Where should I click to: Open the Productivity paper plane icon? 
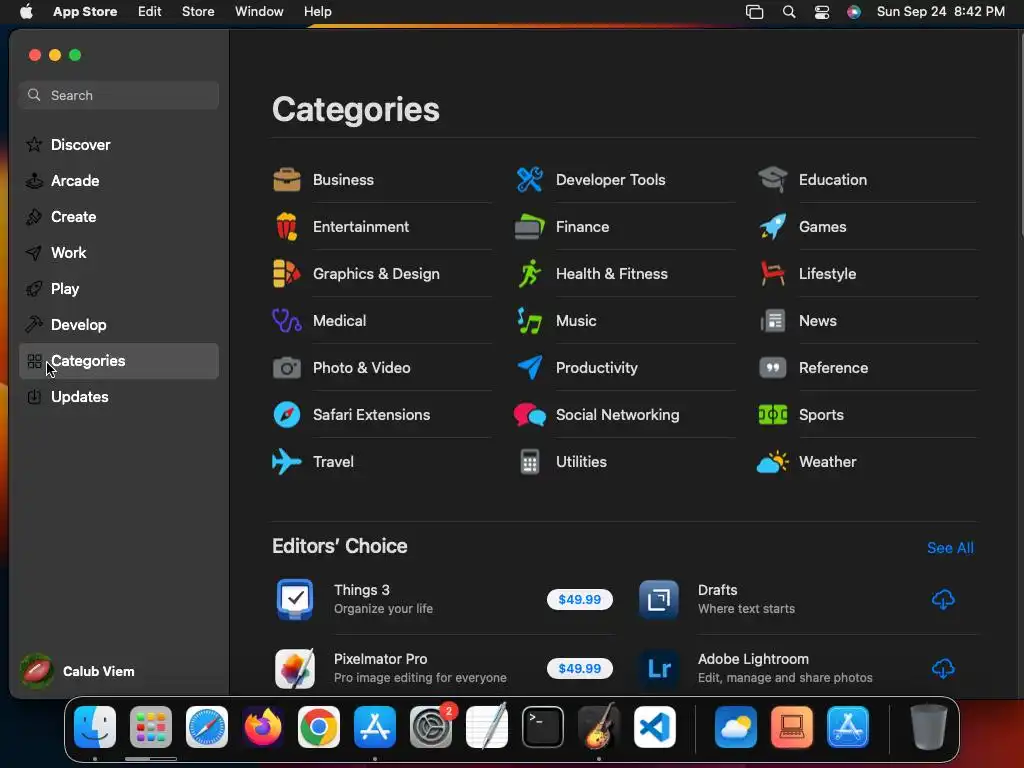pyautogui.click(x=530, y=368)
